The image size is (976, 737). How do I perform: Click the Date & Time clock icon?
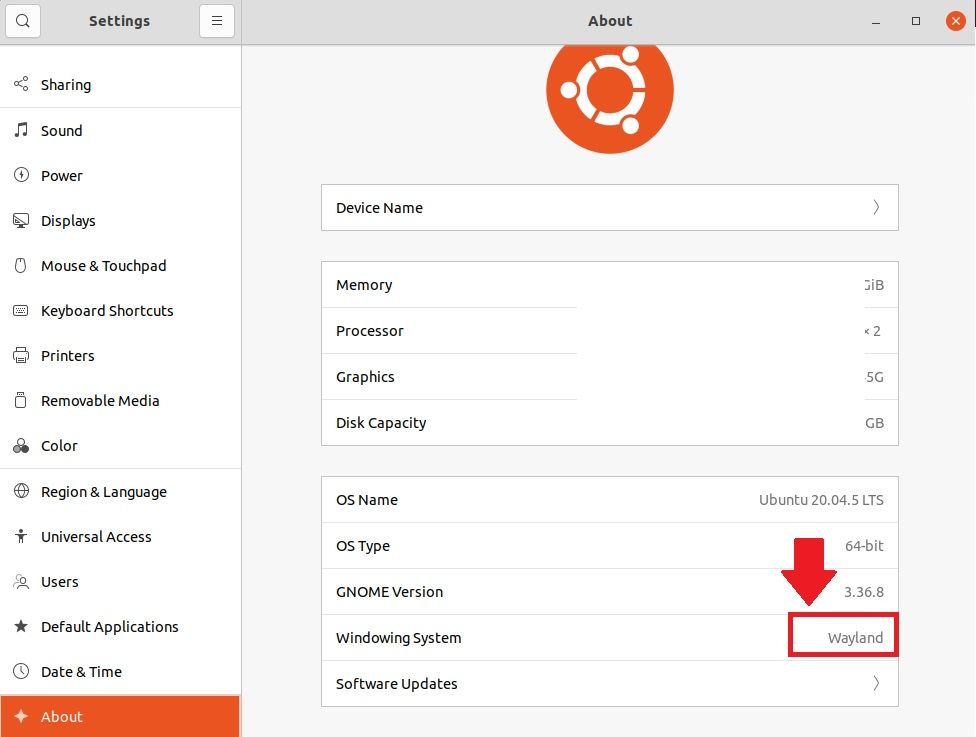coord(21,671)
